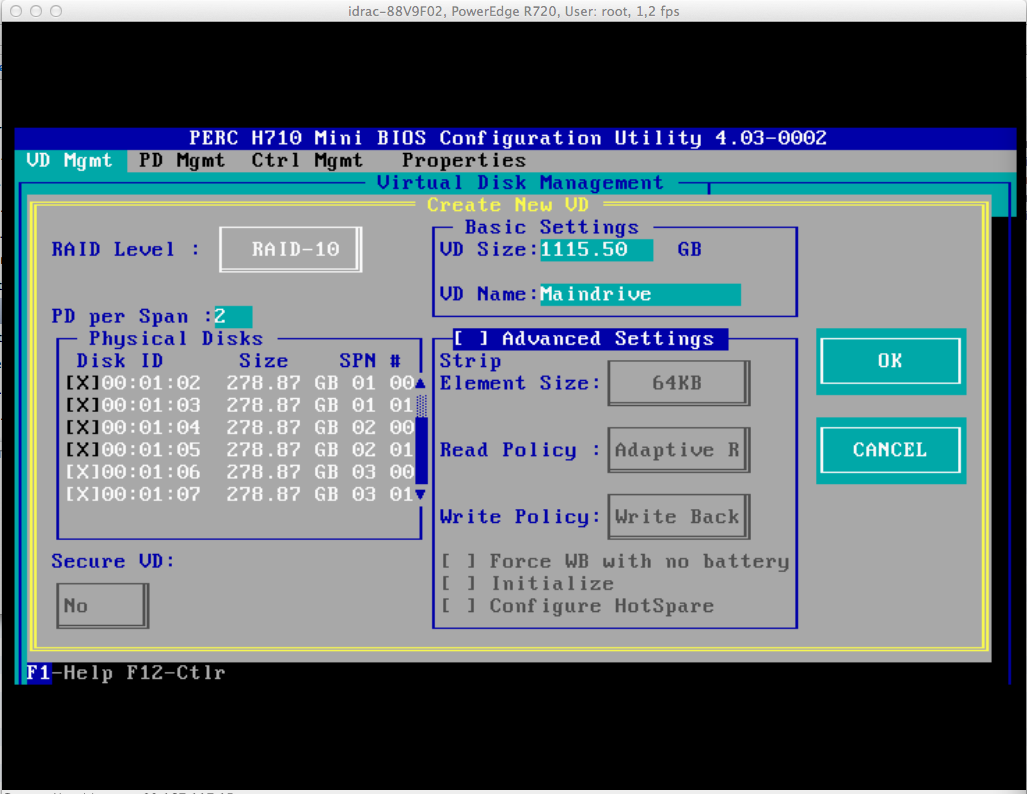Image resolution: width=1027 pixels, height=794 pixels.
Task: Check the Initialize option
Action: click(458, 584)
